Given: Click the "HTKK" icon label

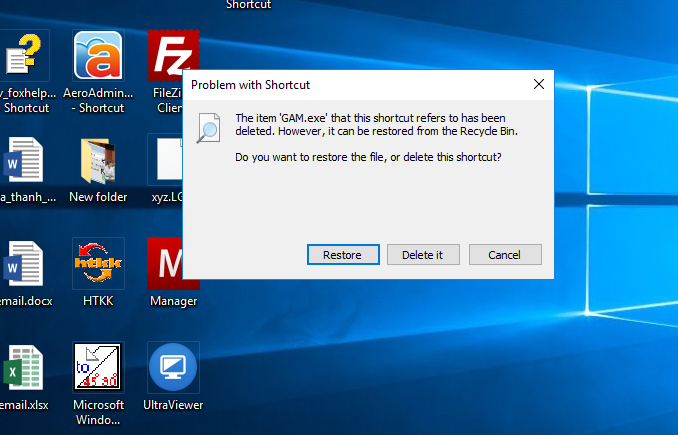Looking at the screenshot, I should (x=98, y=301).
